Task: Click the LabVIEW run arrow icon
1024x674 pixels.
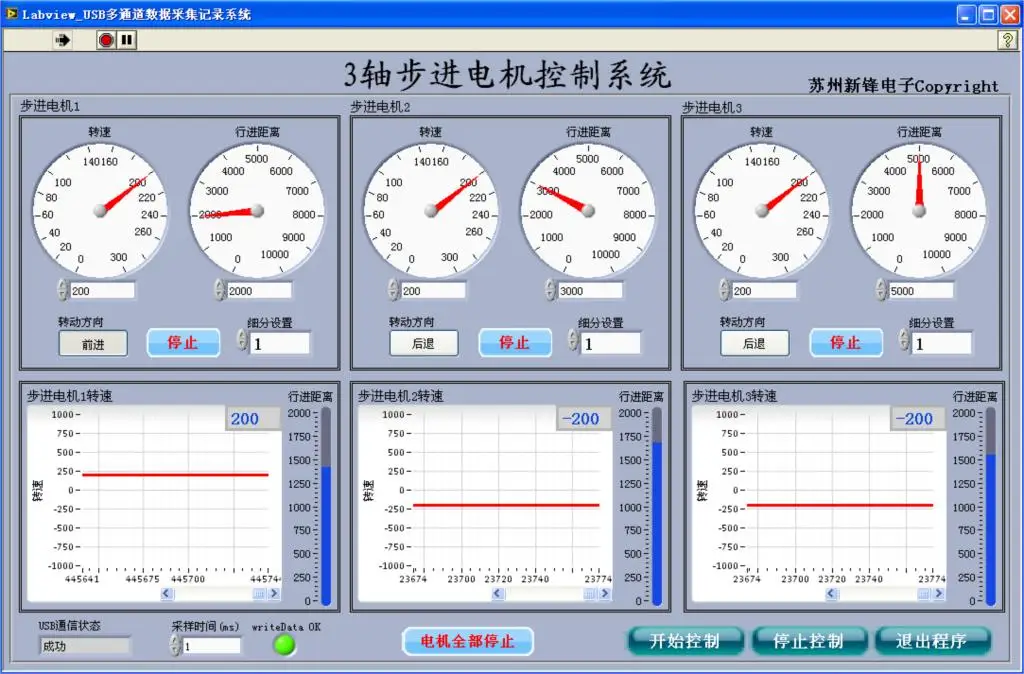Action: tap(63, 40)
